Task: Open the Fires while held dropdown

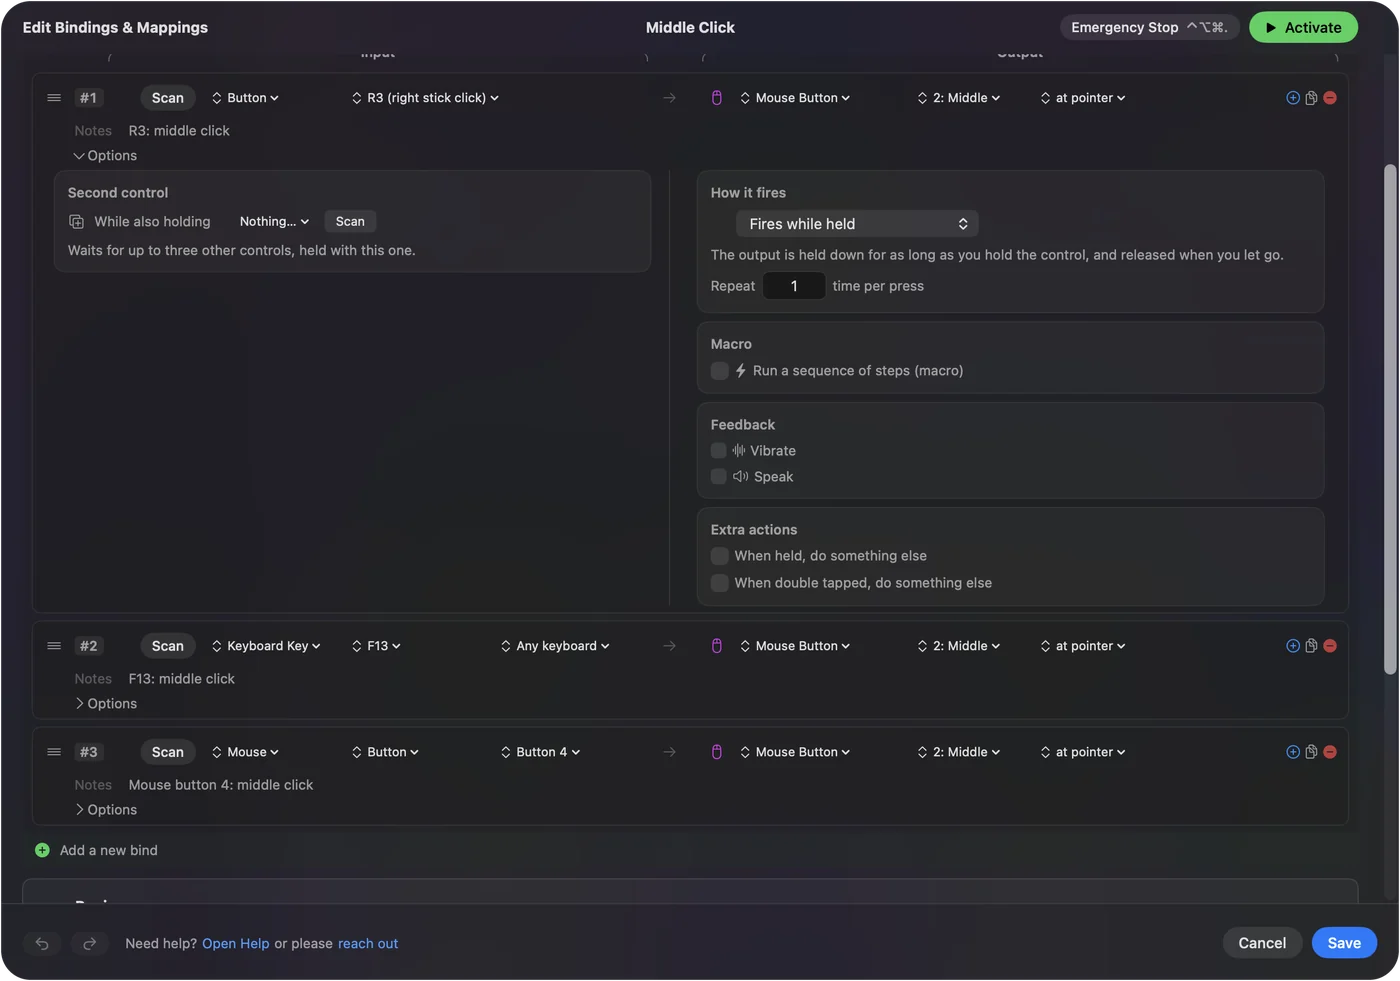Action: [857, 224]
